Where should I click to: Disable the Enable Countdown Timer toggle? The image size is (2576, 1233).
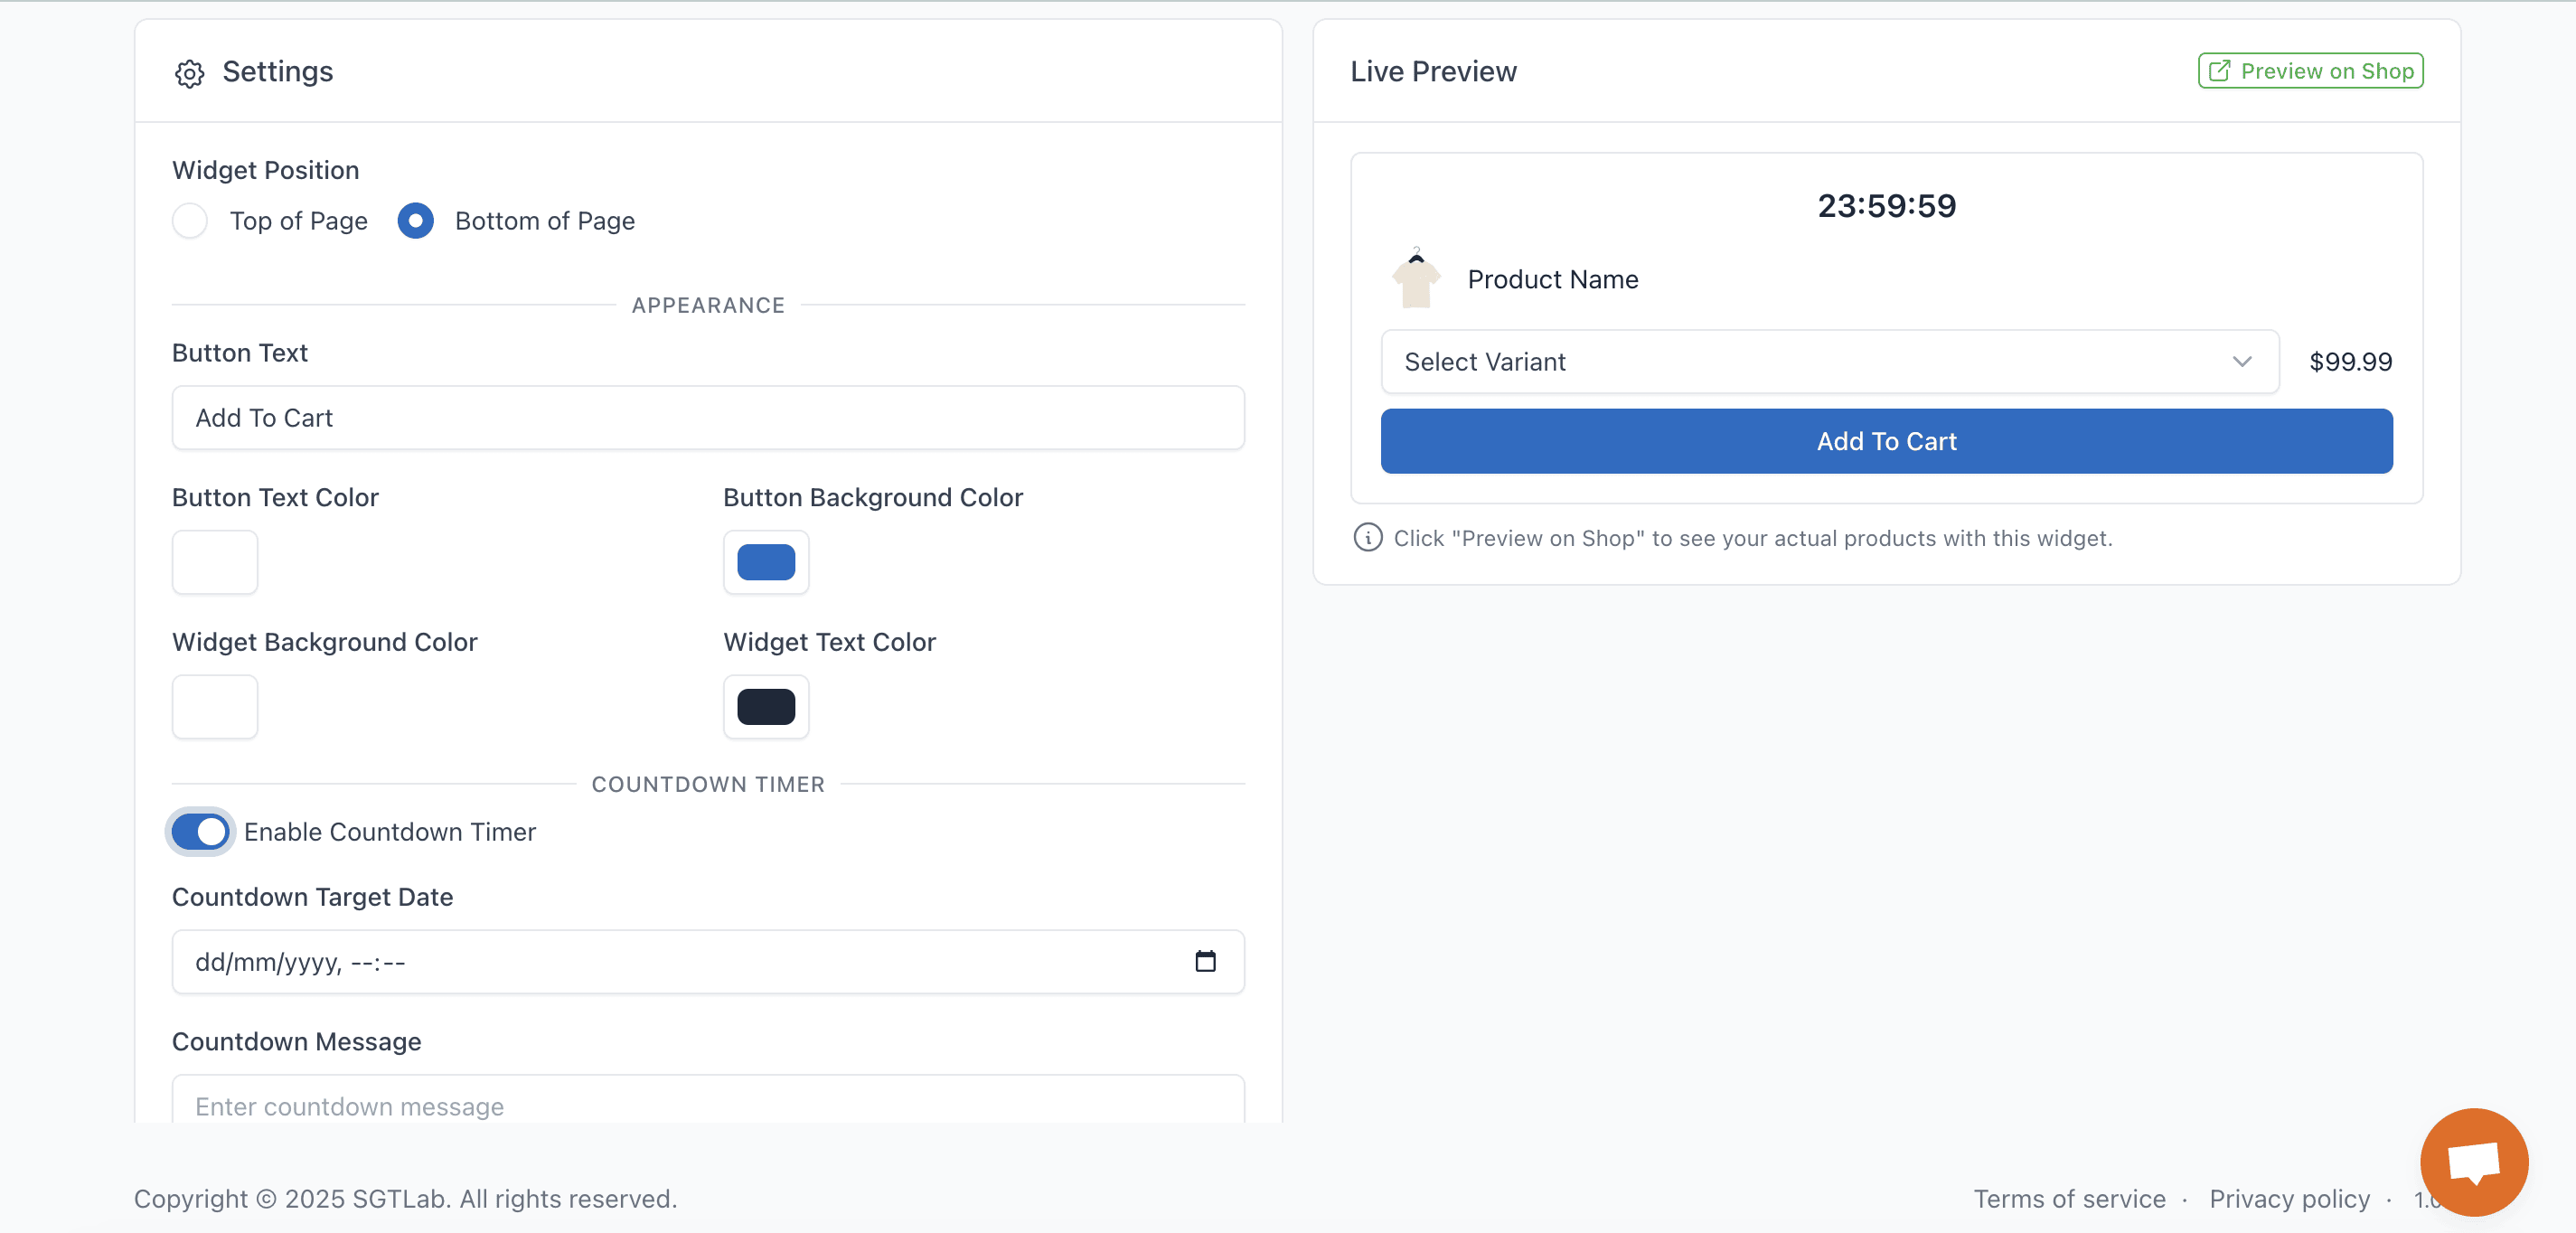point(200,831)
